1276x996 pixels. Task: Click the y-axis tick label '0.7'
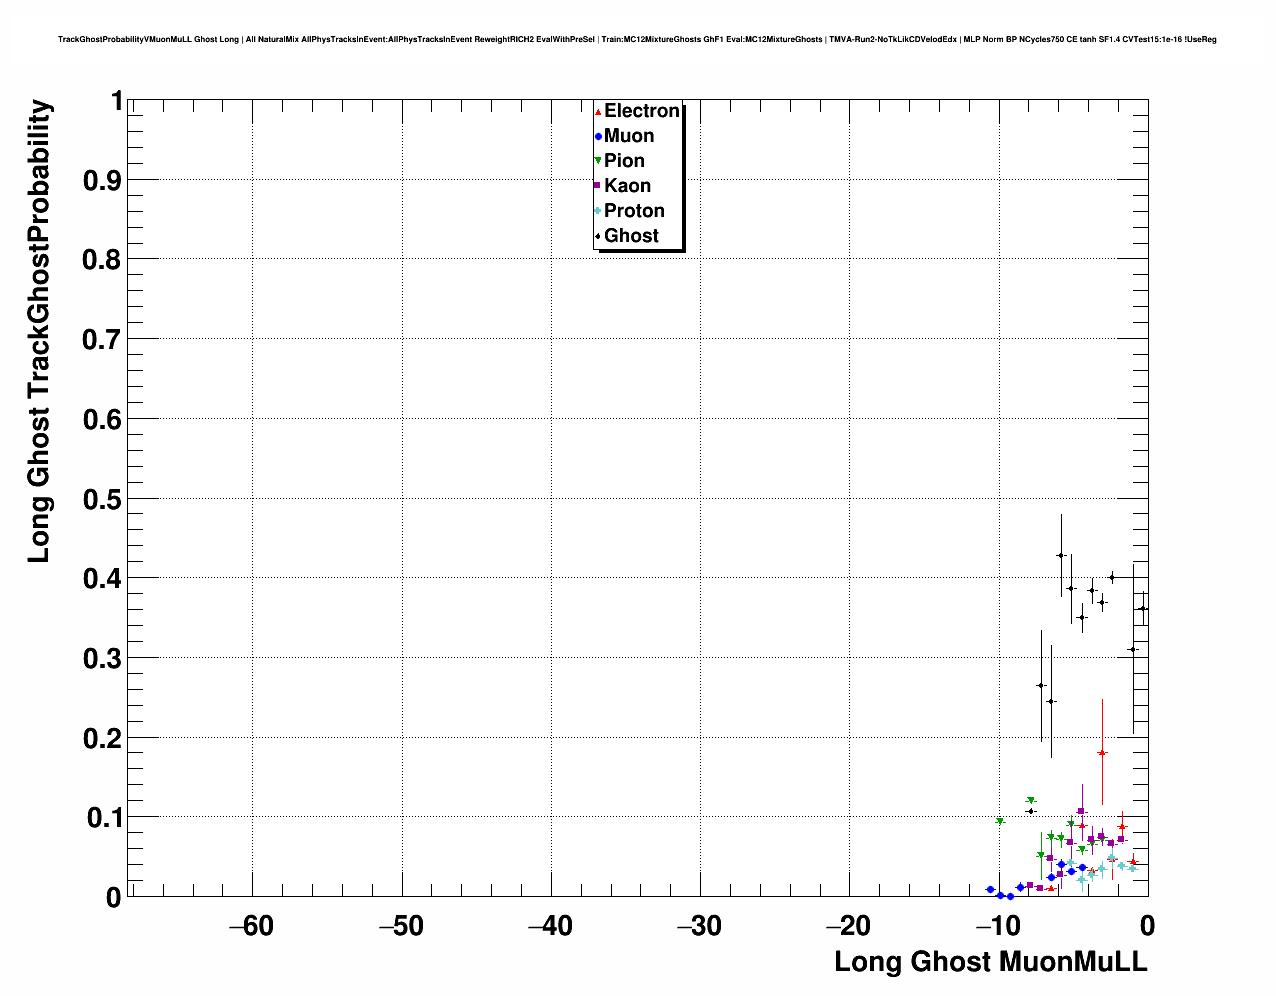[104, 340]
